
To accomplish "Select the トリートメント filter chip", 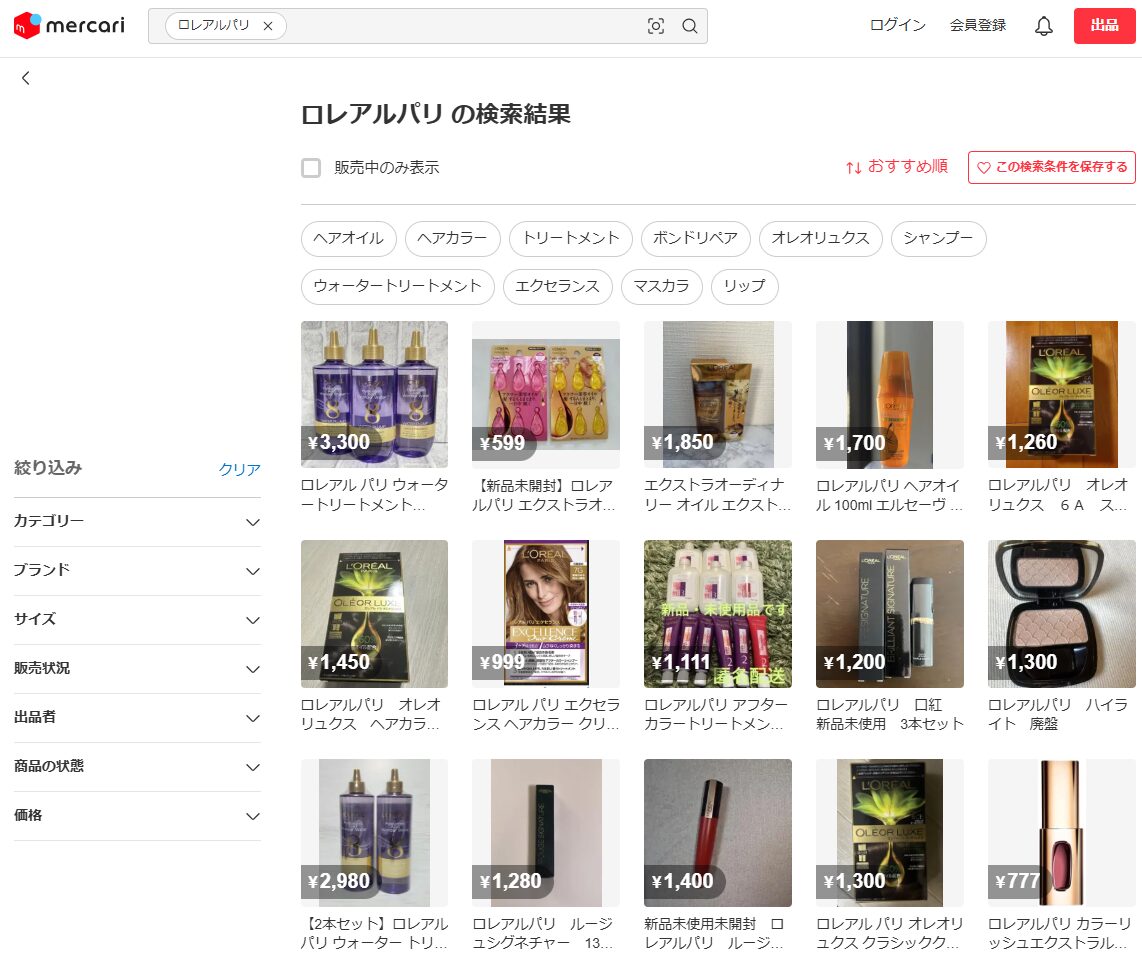I will pyautogui.click(x=570, y=238).
